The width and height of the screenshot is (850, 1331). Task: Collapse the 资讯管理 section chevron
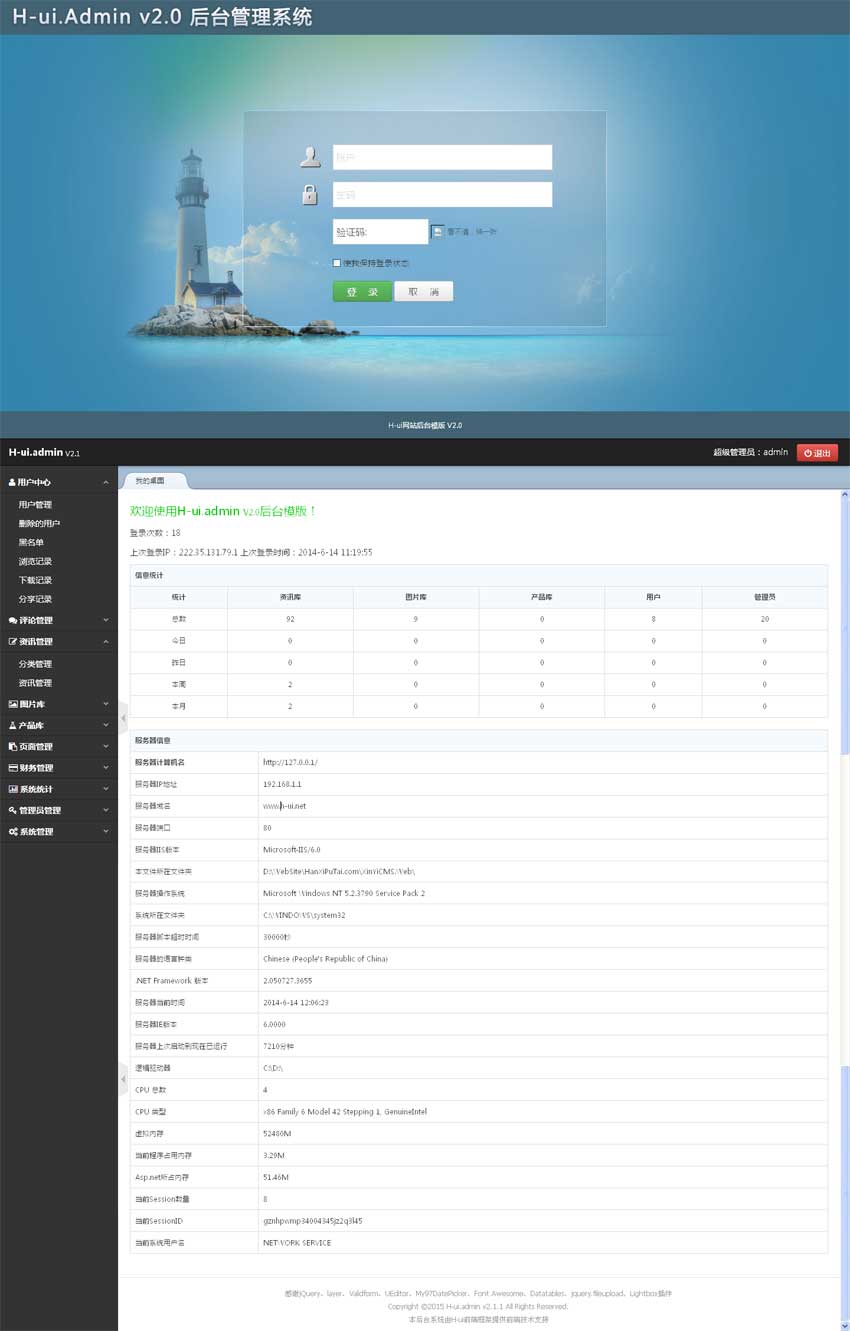tap(106, 641)
